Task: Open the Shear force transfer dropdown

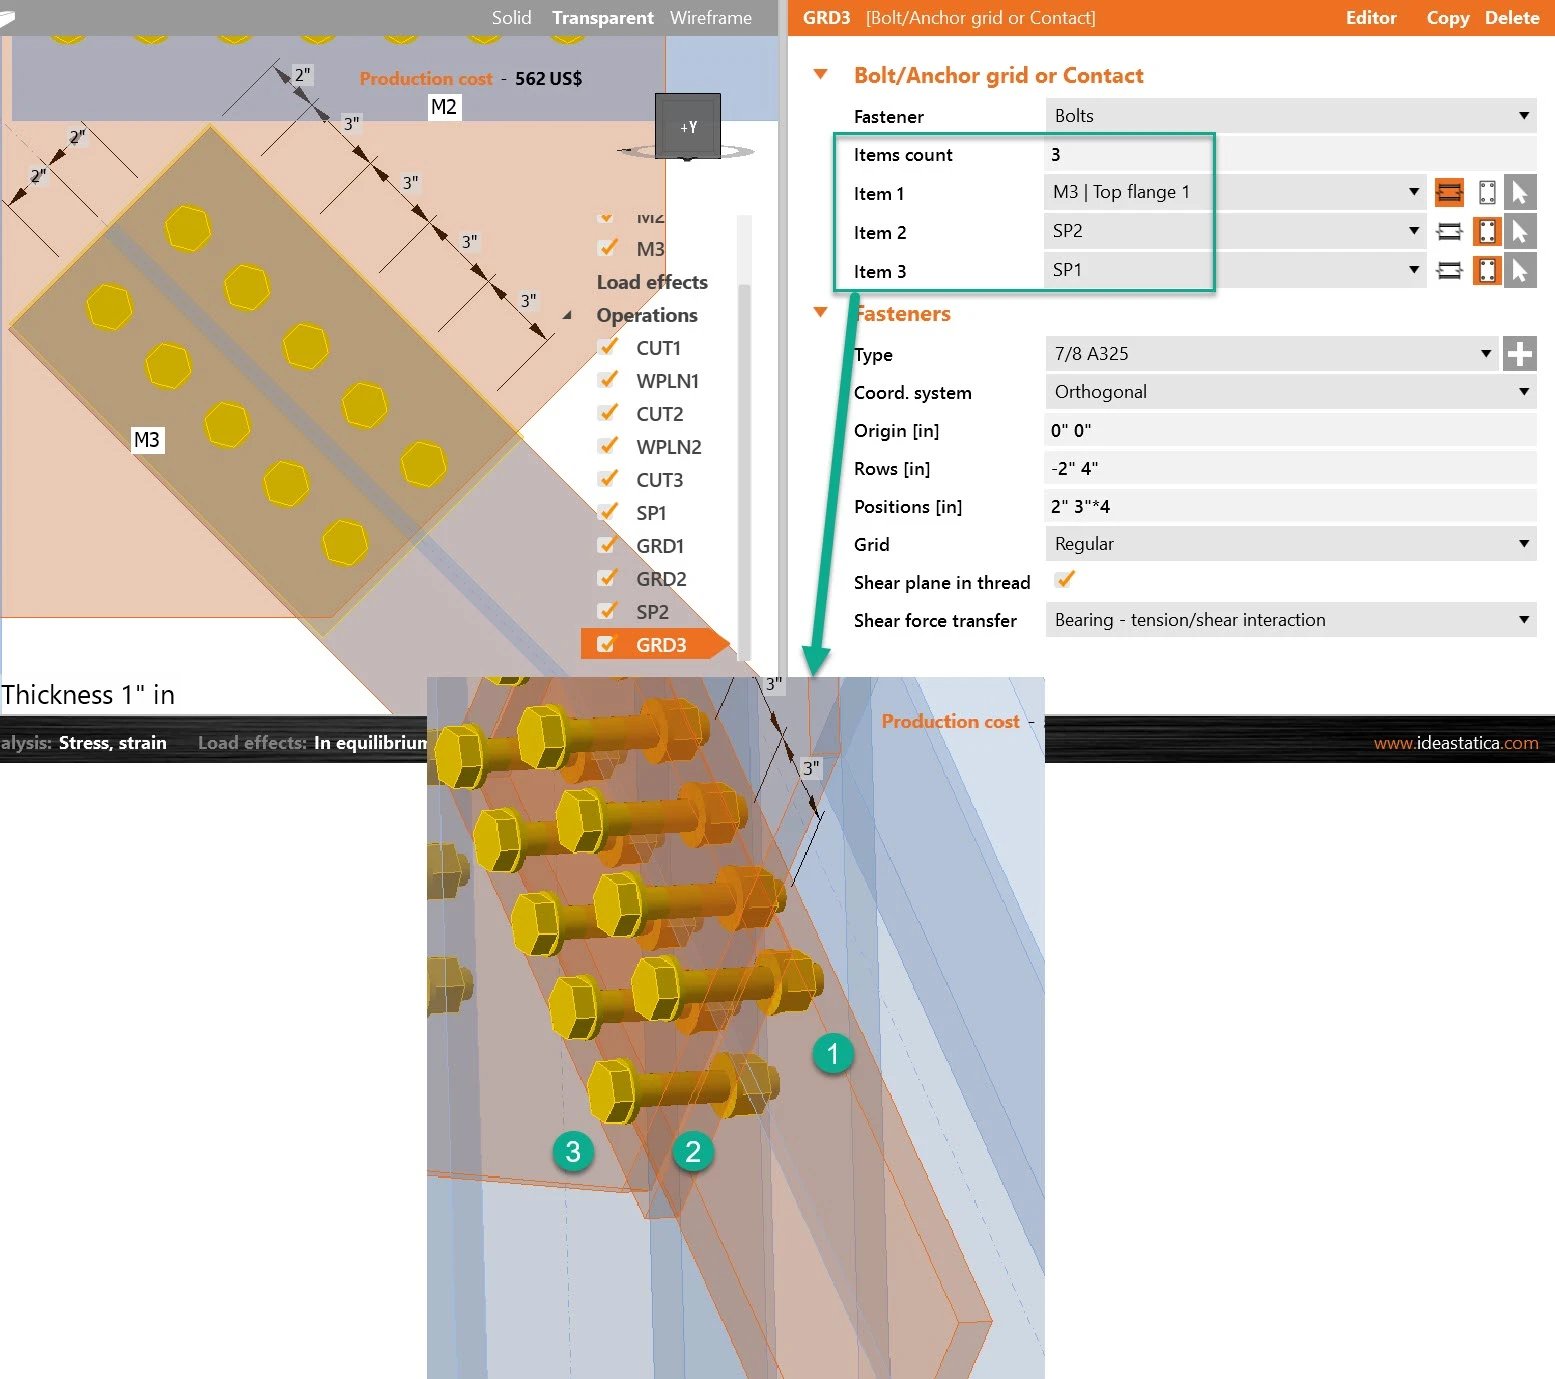Action: pyautogui.click(x=1290, y=619)
